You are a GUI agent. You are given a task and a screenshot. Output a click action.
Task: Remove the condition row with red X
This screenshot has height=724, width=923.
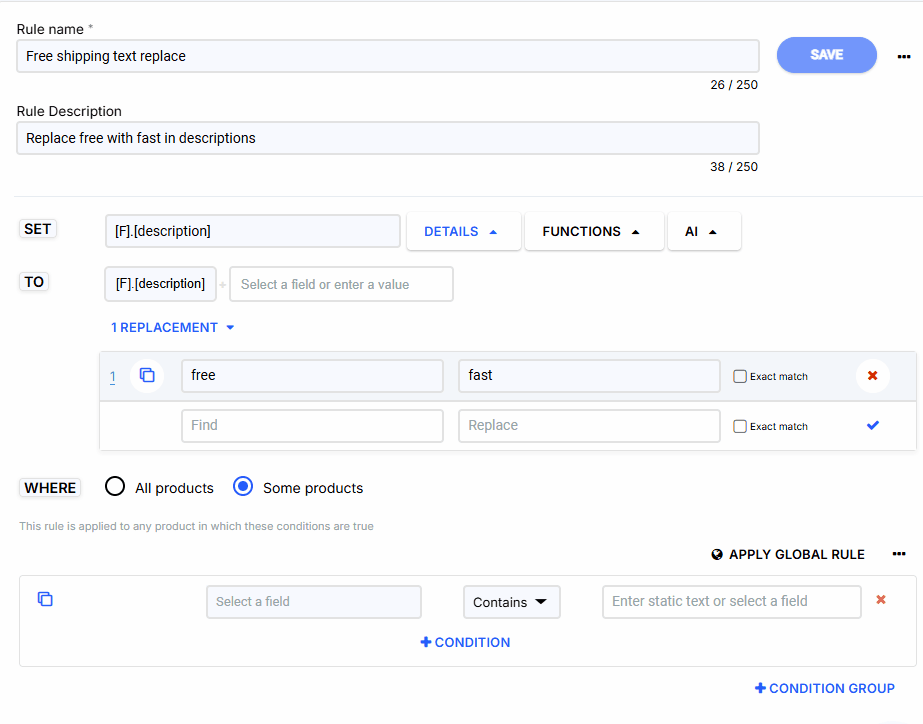(x=881, y=600)
